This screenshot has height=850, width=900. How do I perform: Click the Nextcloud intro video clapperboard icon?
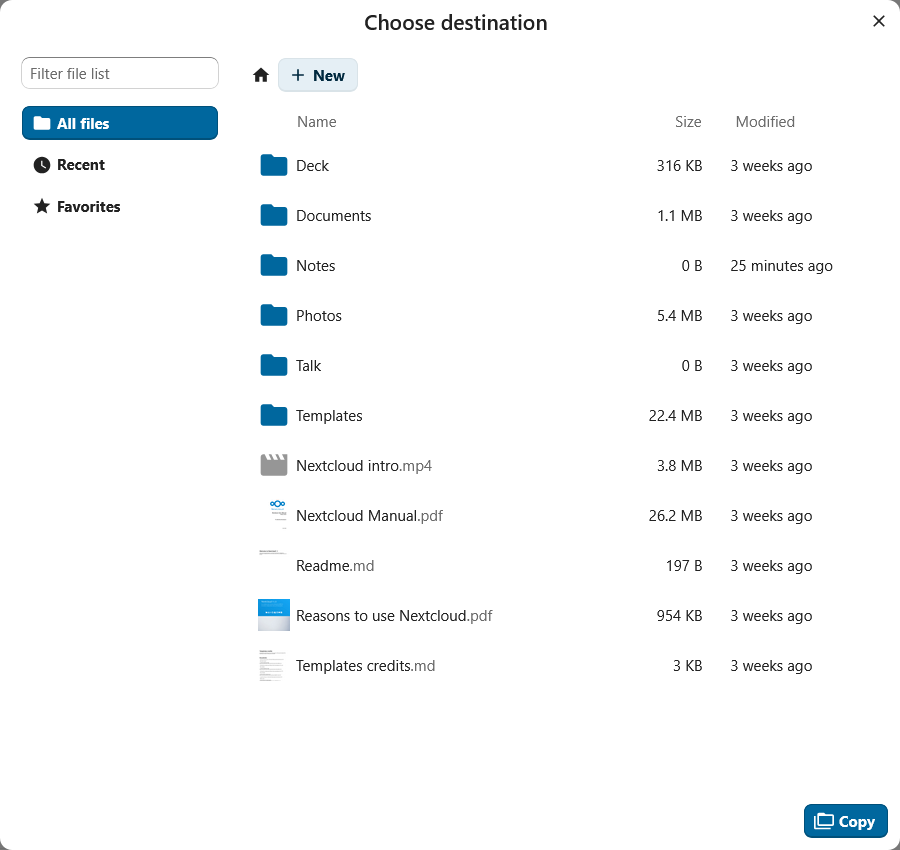pos(274,465)
